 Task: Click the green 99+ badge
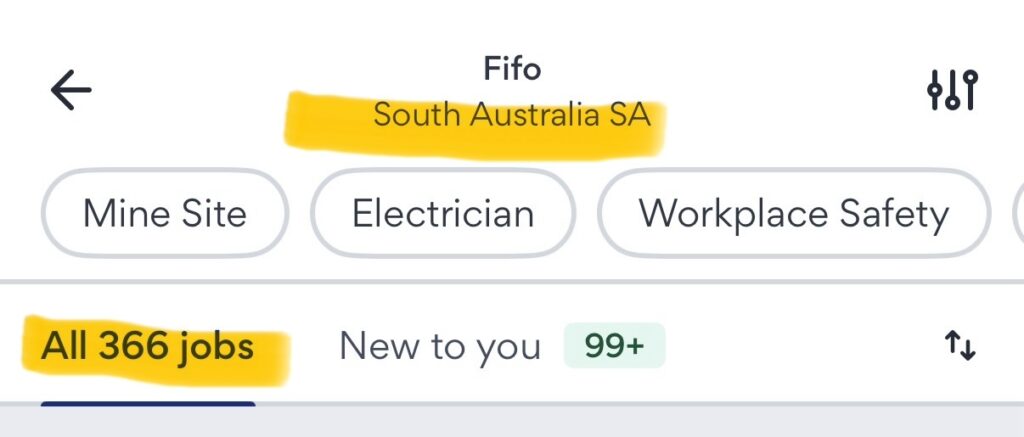pos(614,347)
